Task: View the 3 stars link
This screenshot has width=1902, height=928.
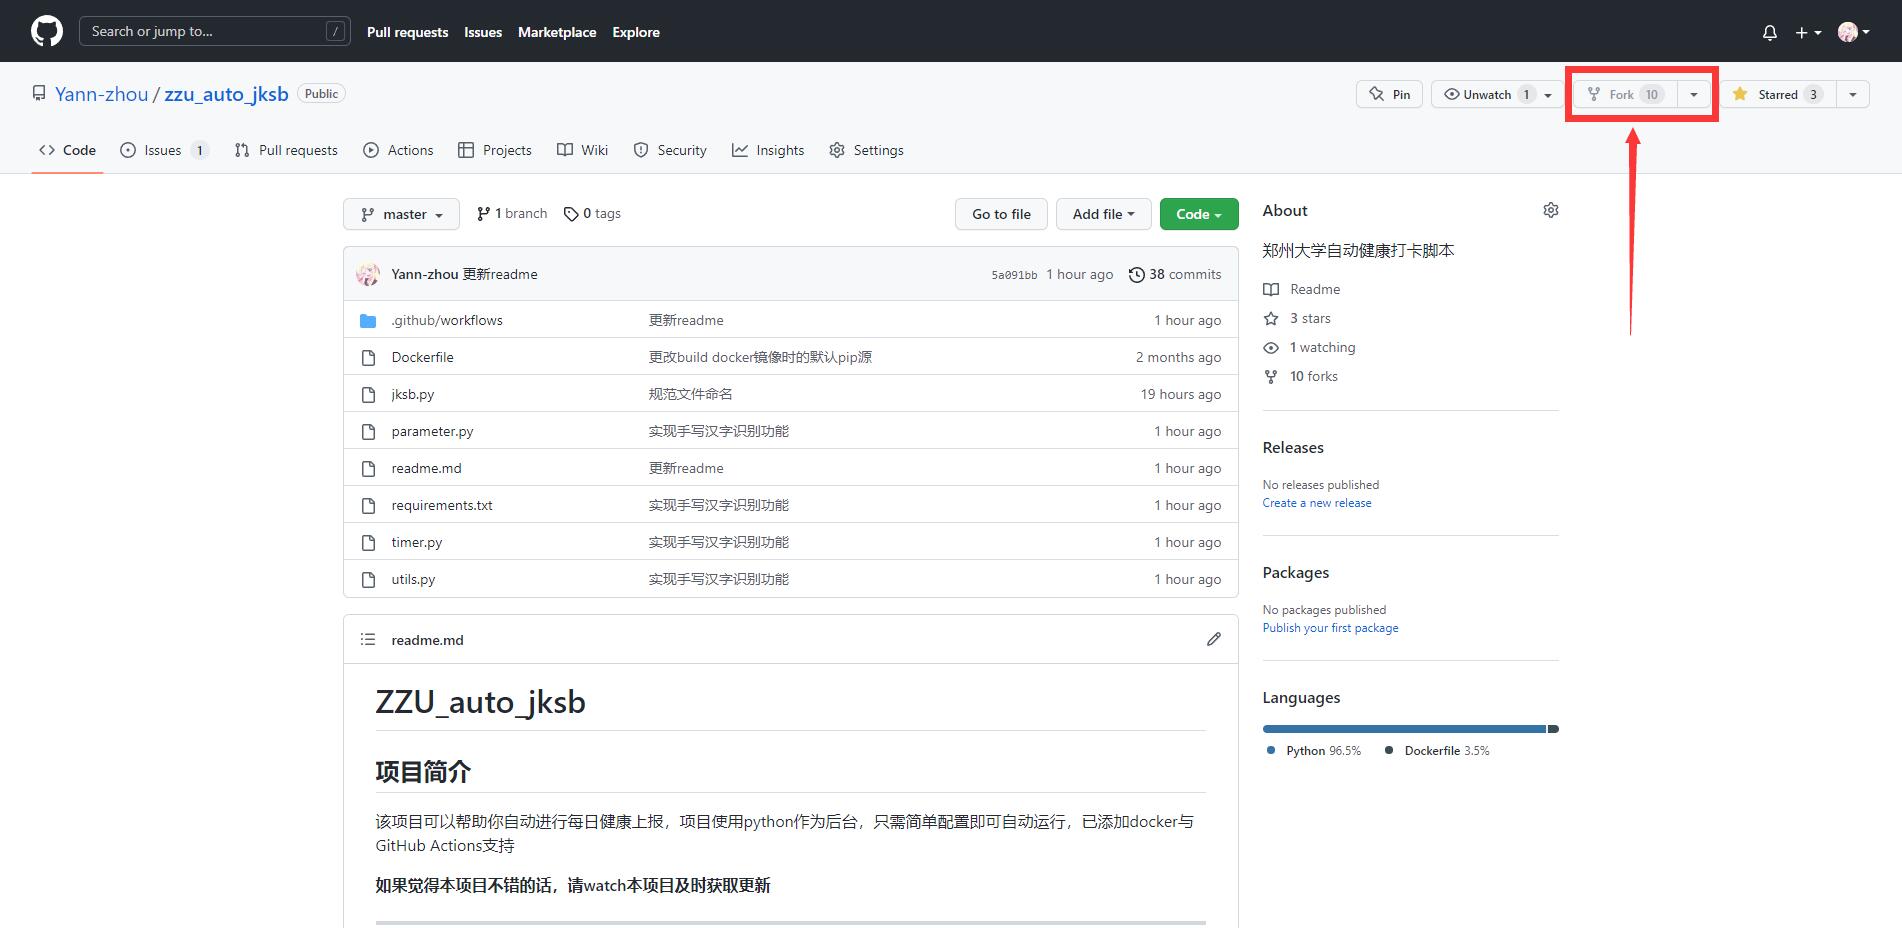Action: pyautogui.click(x=1297, y=318)
